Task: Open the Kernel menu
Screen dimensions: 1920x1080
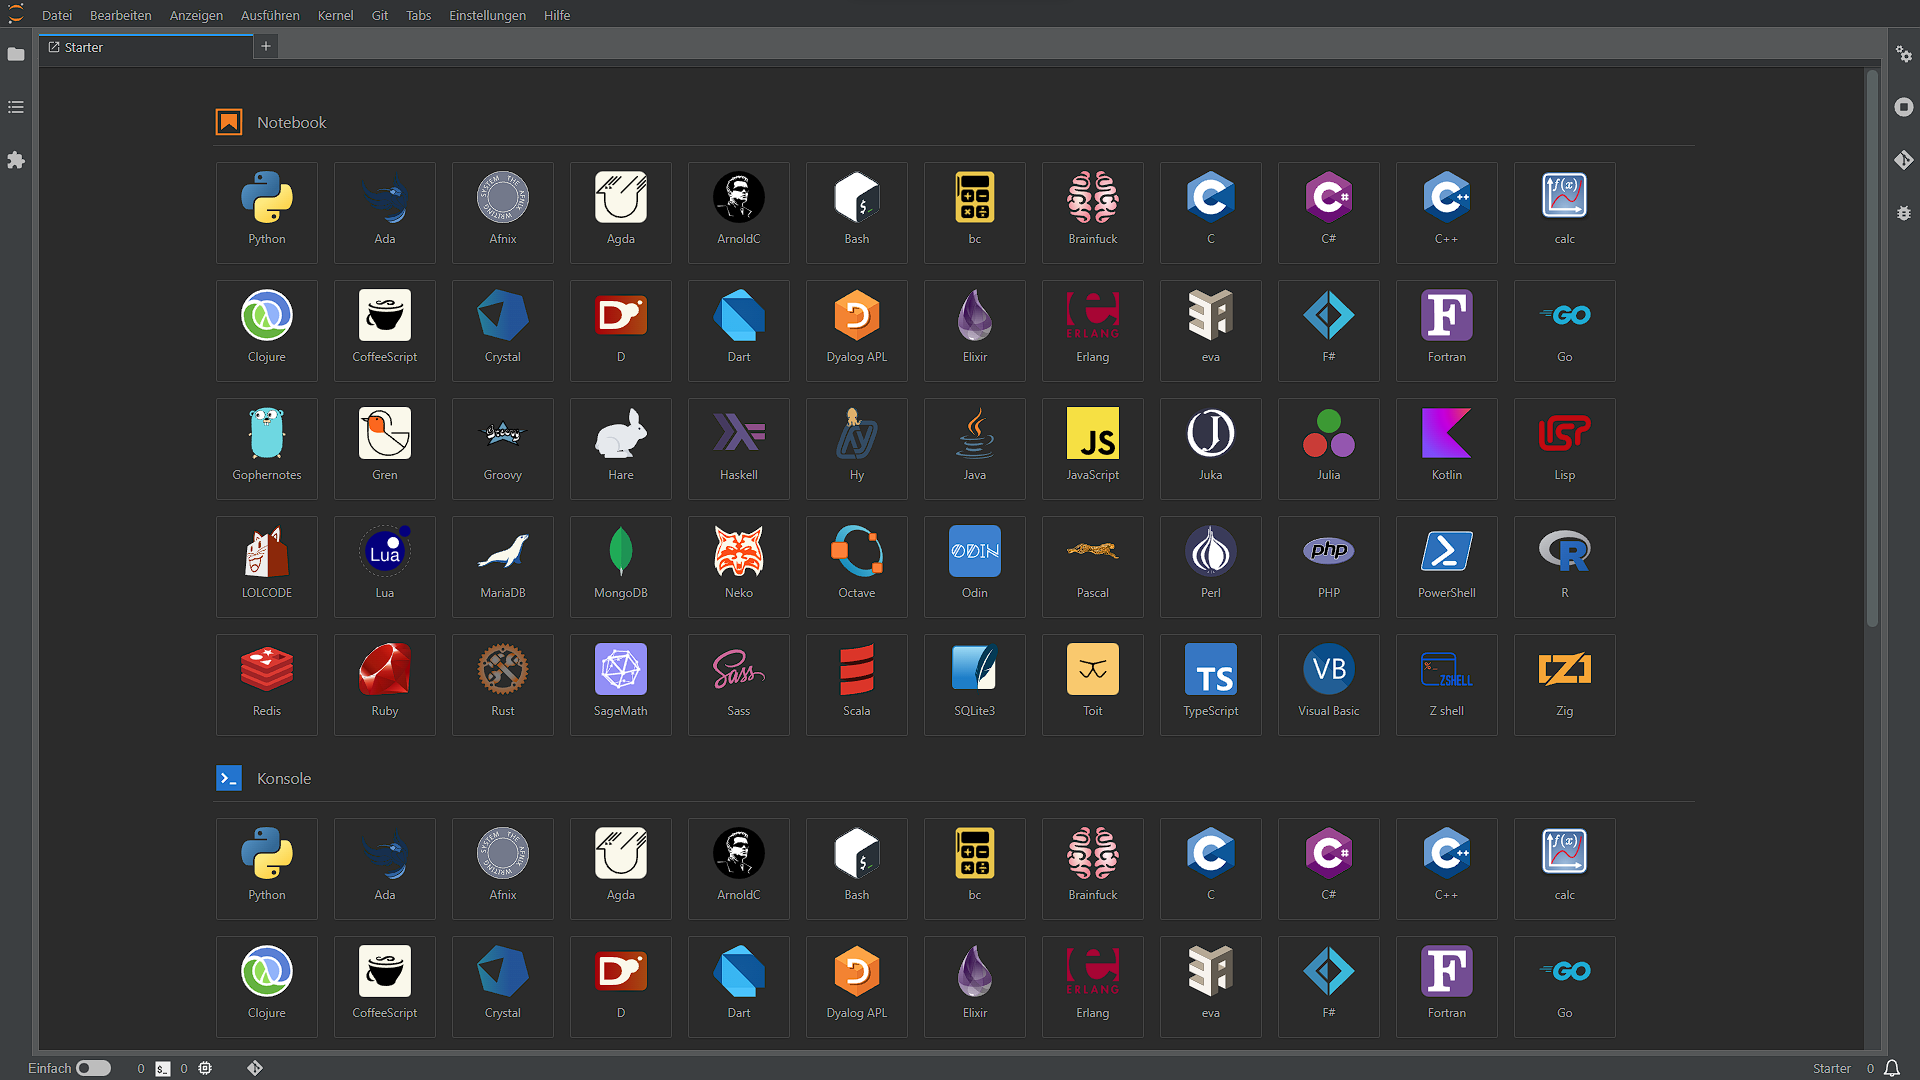Action: point(335,15)
